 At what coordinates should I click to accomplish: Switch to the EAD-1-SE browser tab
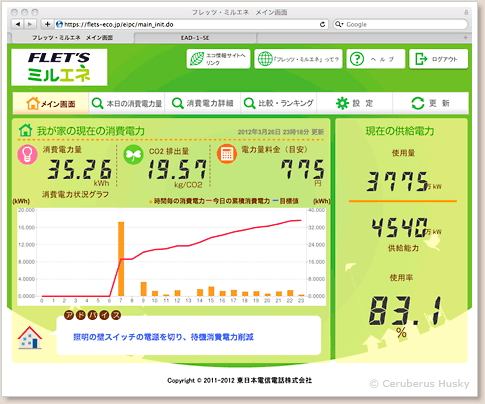pos(195,38)
